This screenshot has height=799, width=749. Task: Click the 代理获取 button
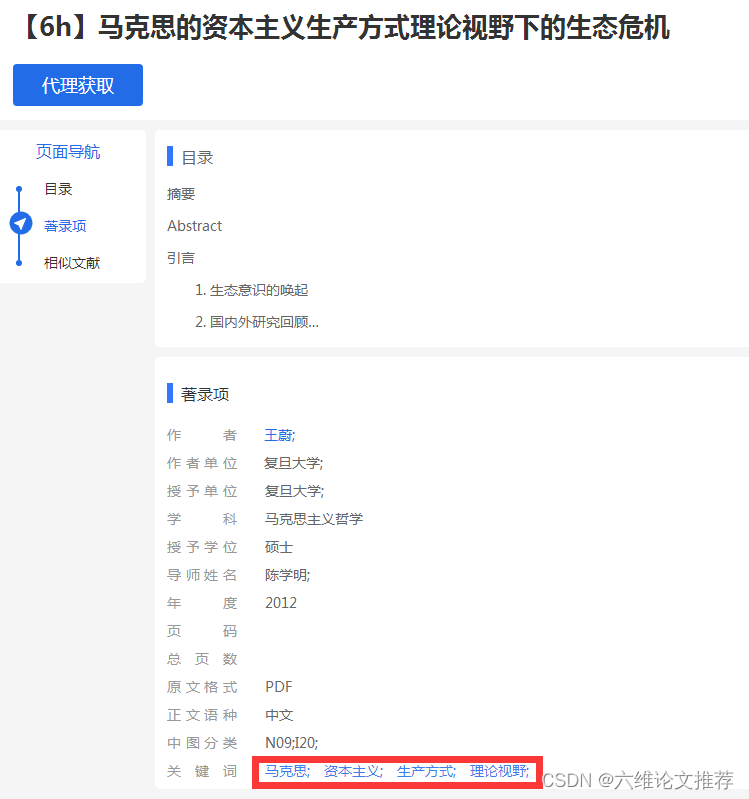[x=78, y=85]
